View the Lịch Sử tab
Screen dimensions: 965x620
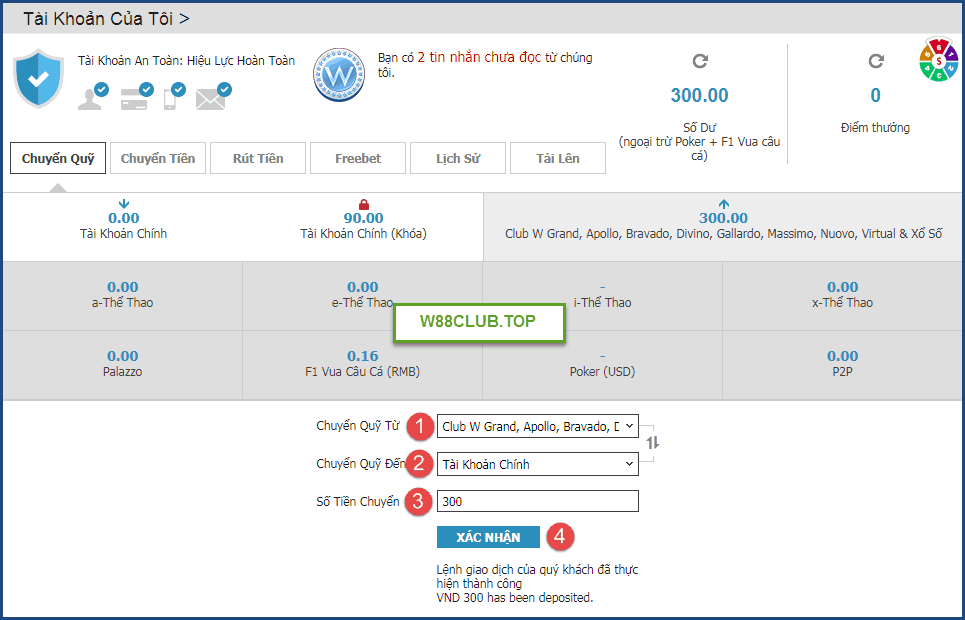click(458, 158)
